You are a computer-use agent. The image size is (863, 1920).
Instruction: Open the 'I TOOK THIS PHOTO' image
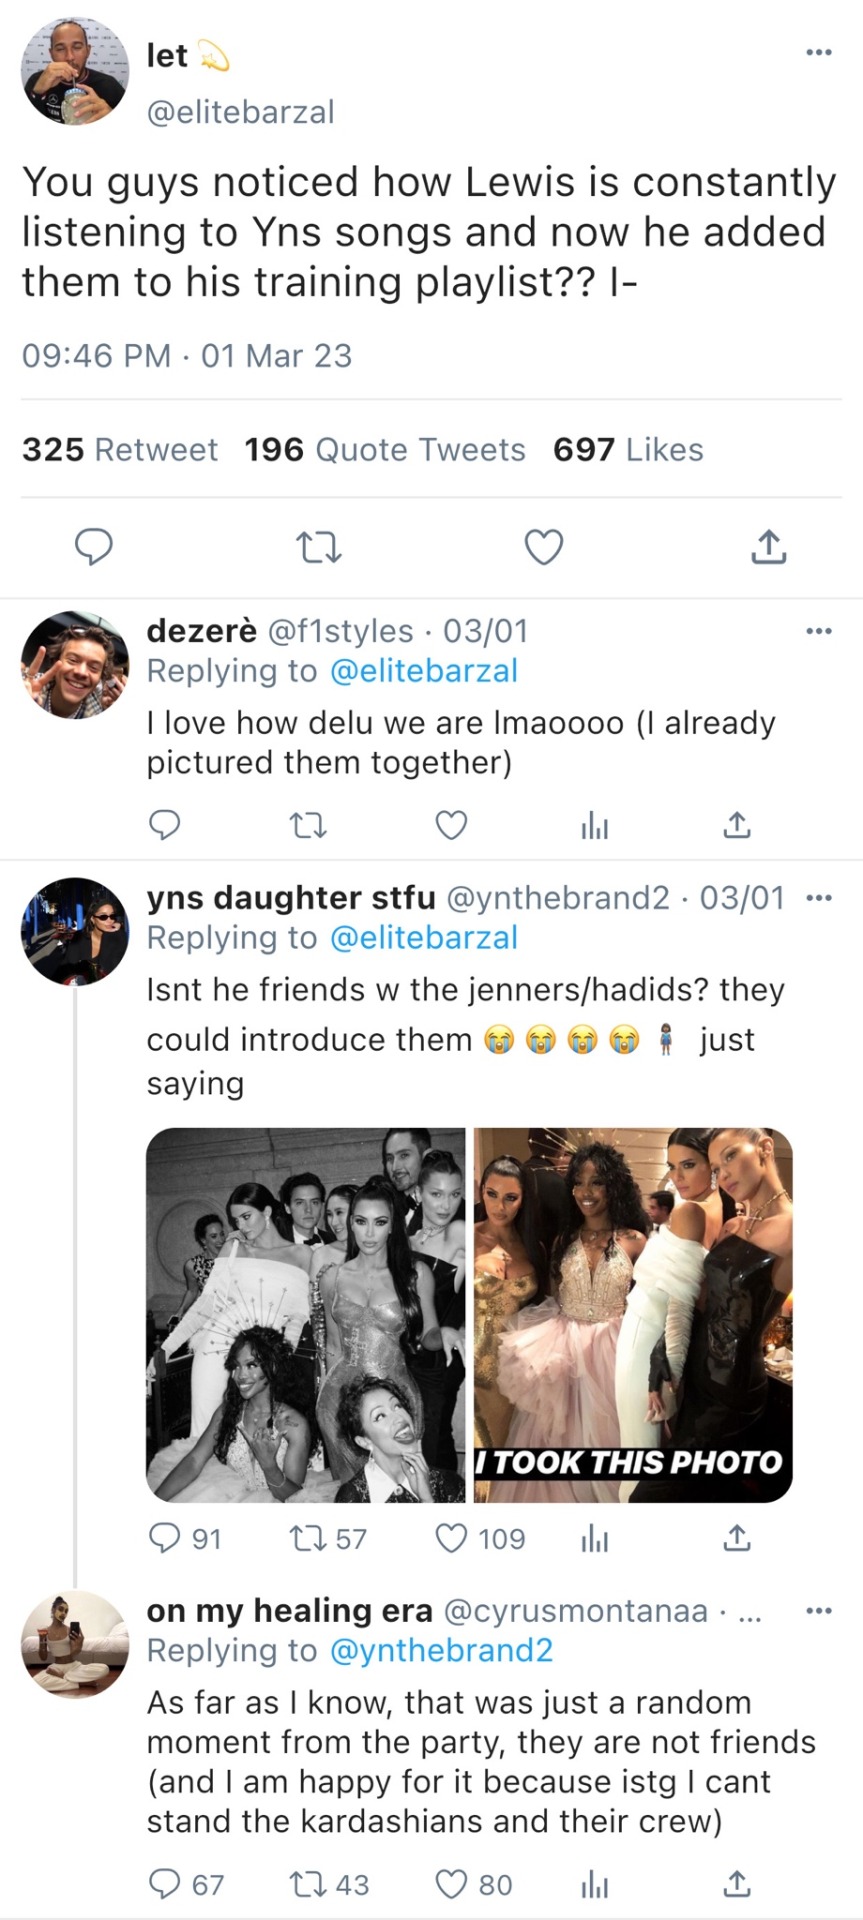coord(633,1314)
